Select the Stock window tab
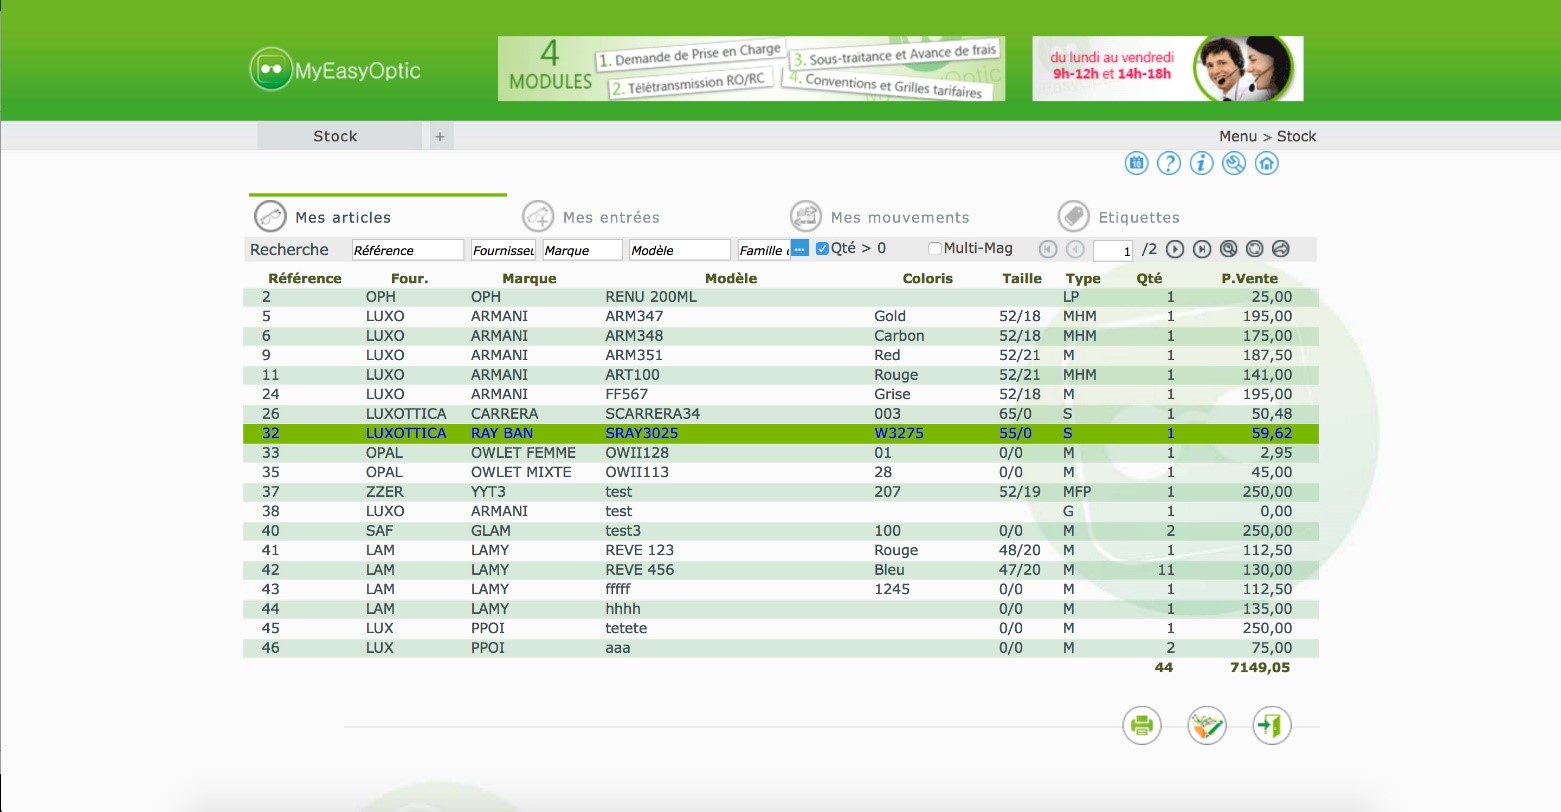The height and width of the screenshot is (812, 1561). 339,136
